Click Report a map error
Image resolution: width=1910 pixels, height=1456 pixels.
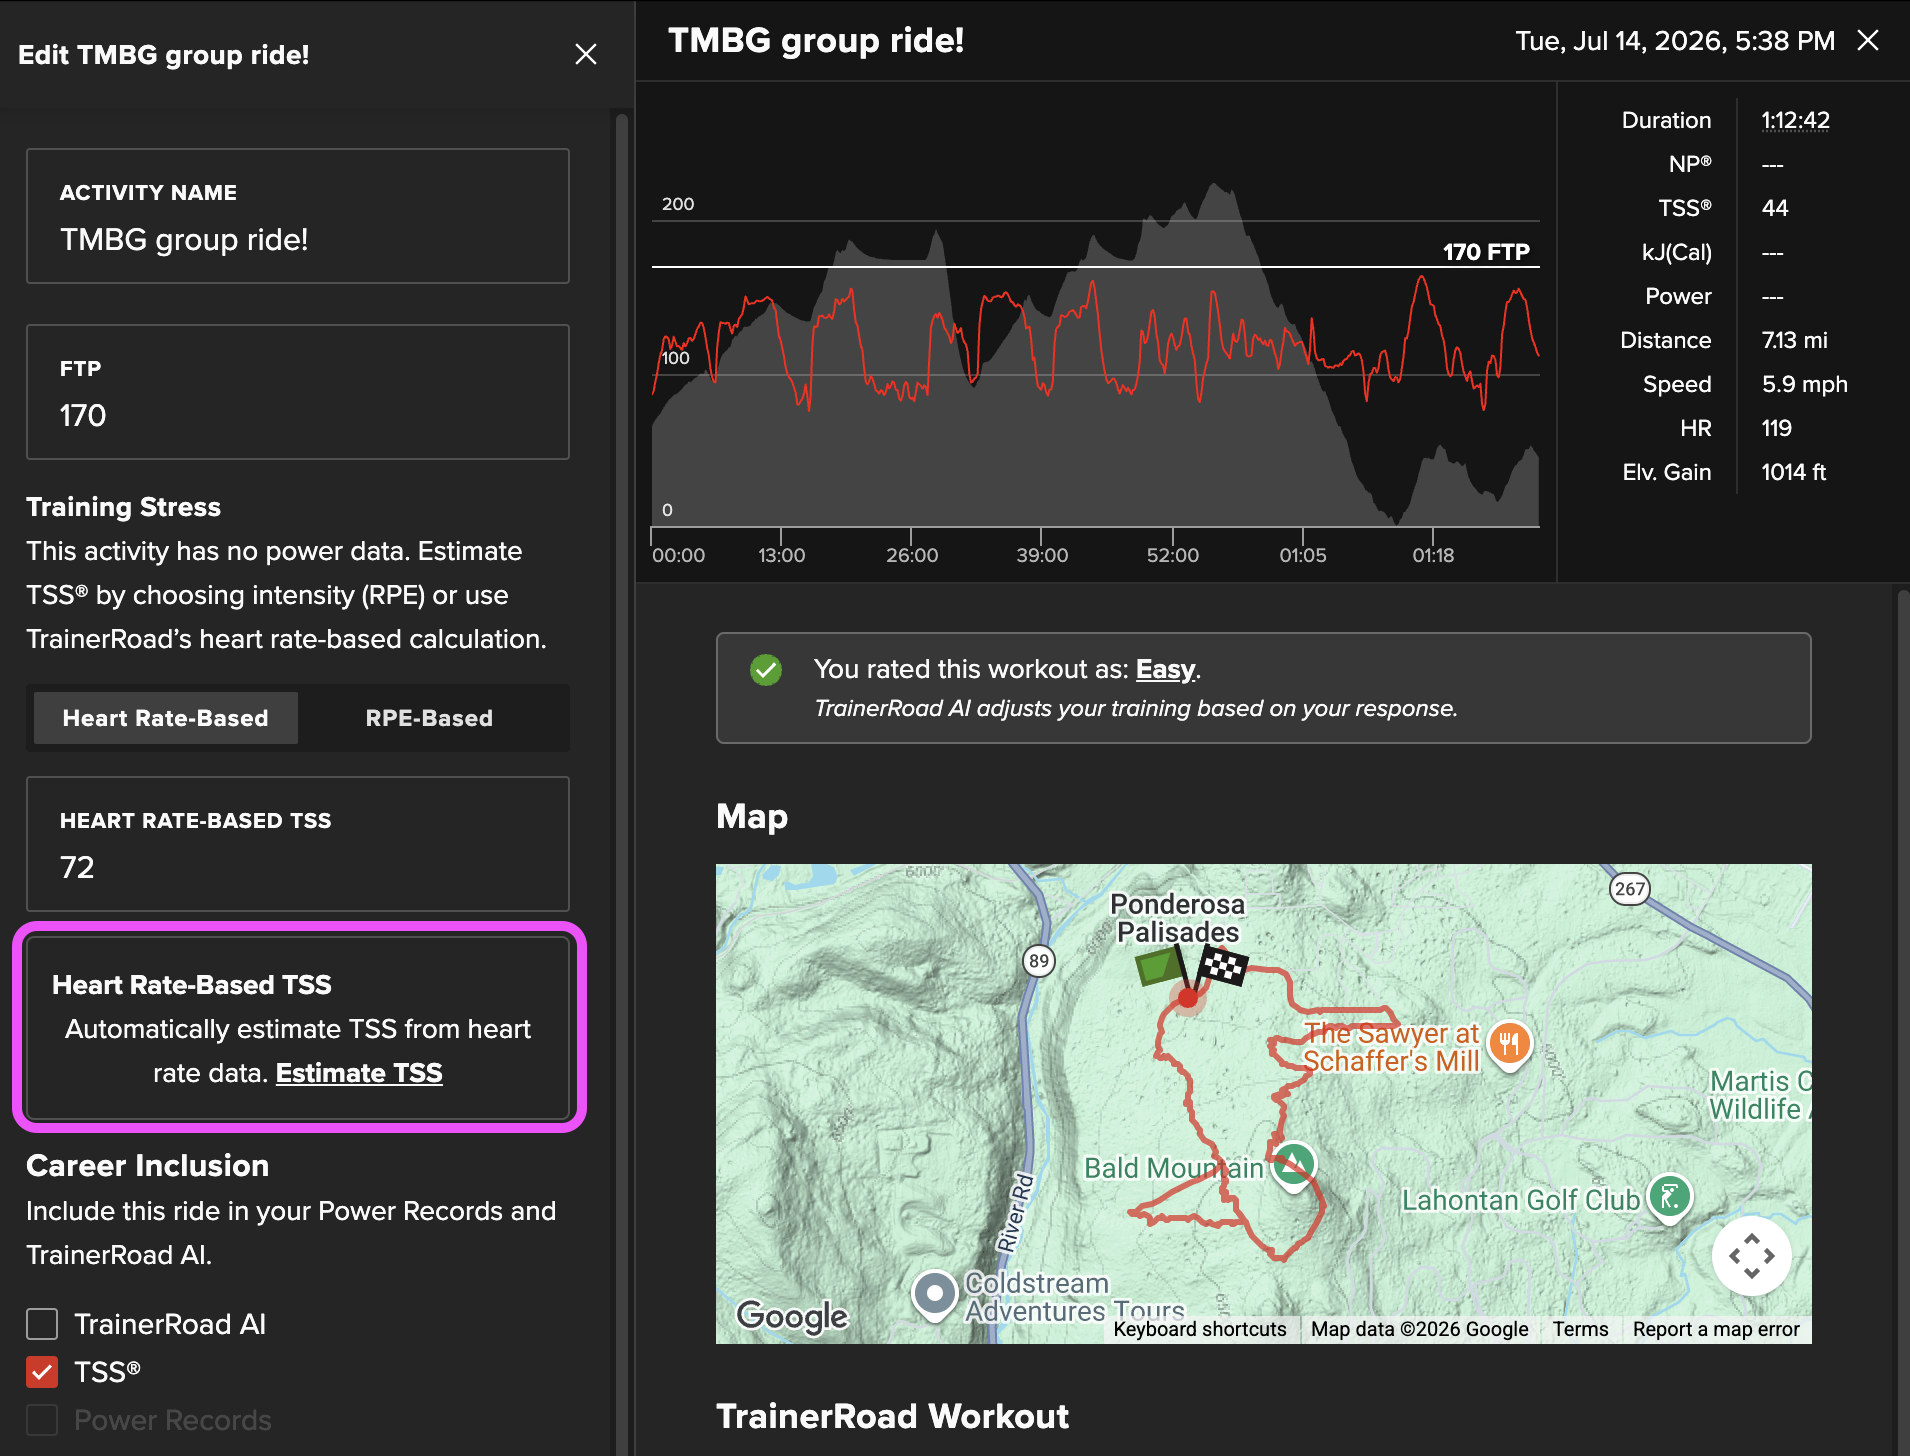pyautogui.click(x=1716, y=1329)
